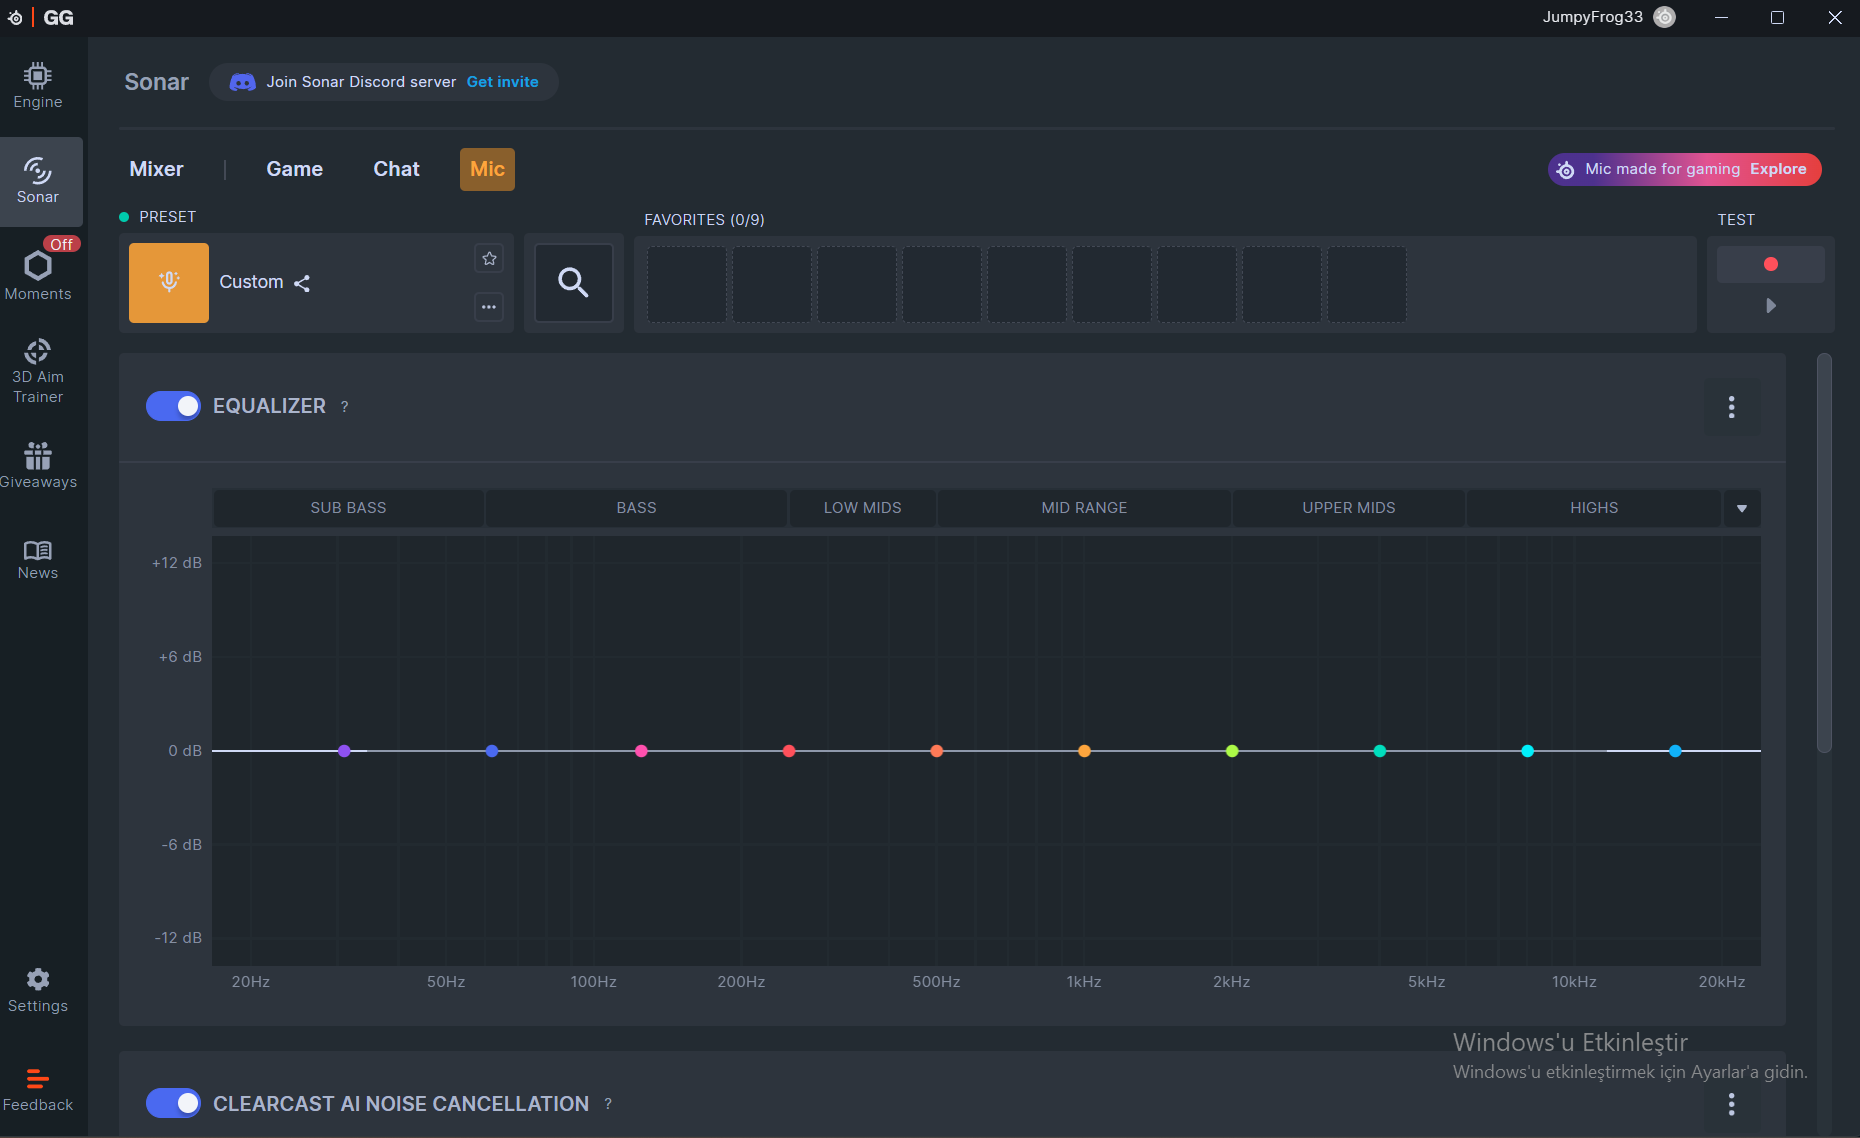Viewport: 1860px width, 1138px height.
Task: Click the Sonar page title
Action: (x=157, y=82)
